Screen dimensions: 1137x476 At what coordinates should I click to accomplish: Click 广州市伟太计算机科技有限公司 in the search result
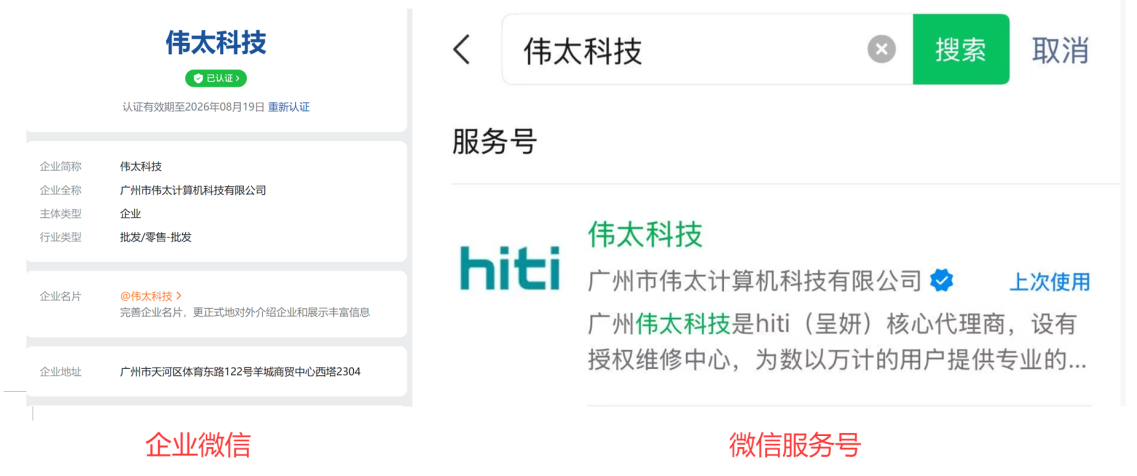point(754,281)
